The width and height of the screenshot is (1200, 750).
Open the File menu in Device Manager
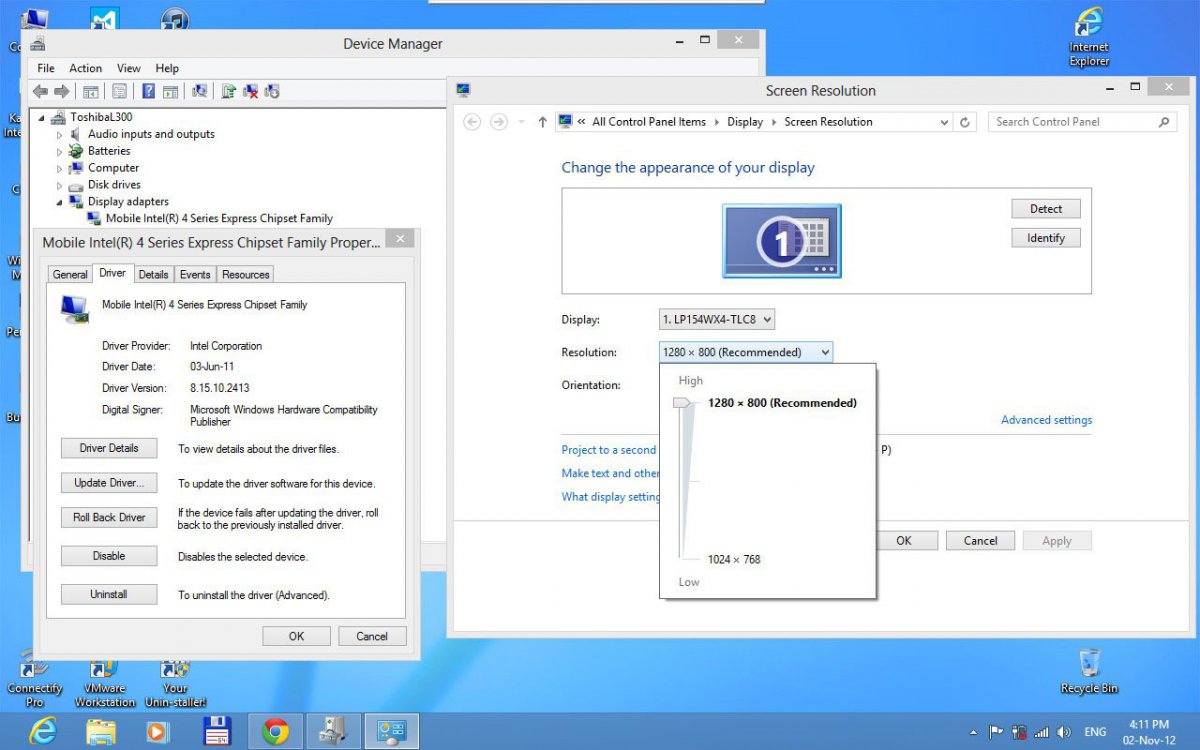46,68
